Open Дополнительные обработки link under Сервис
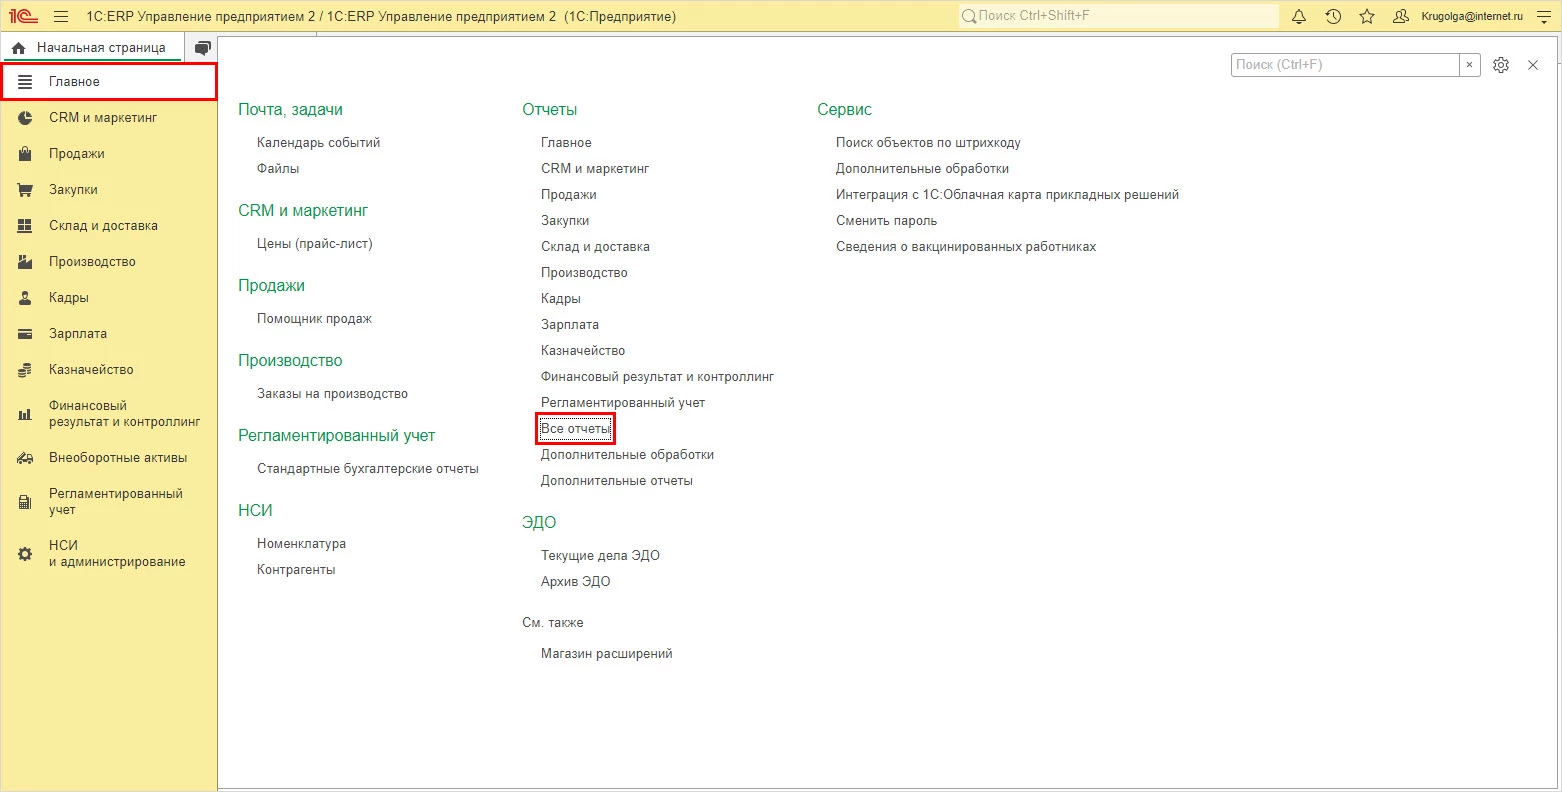Viewport: 1562px width, 792px height. 922,169
